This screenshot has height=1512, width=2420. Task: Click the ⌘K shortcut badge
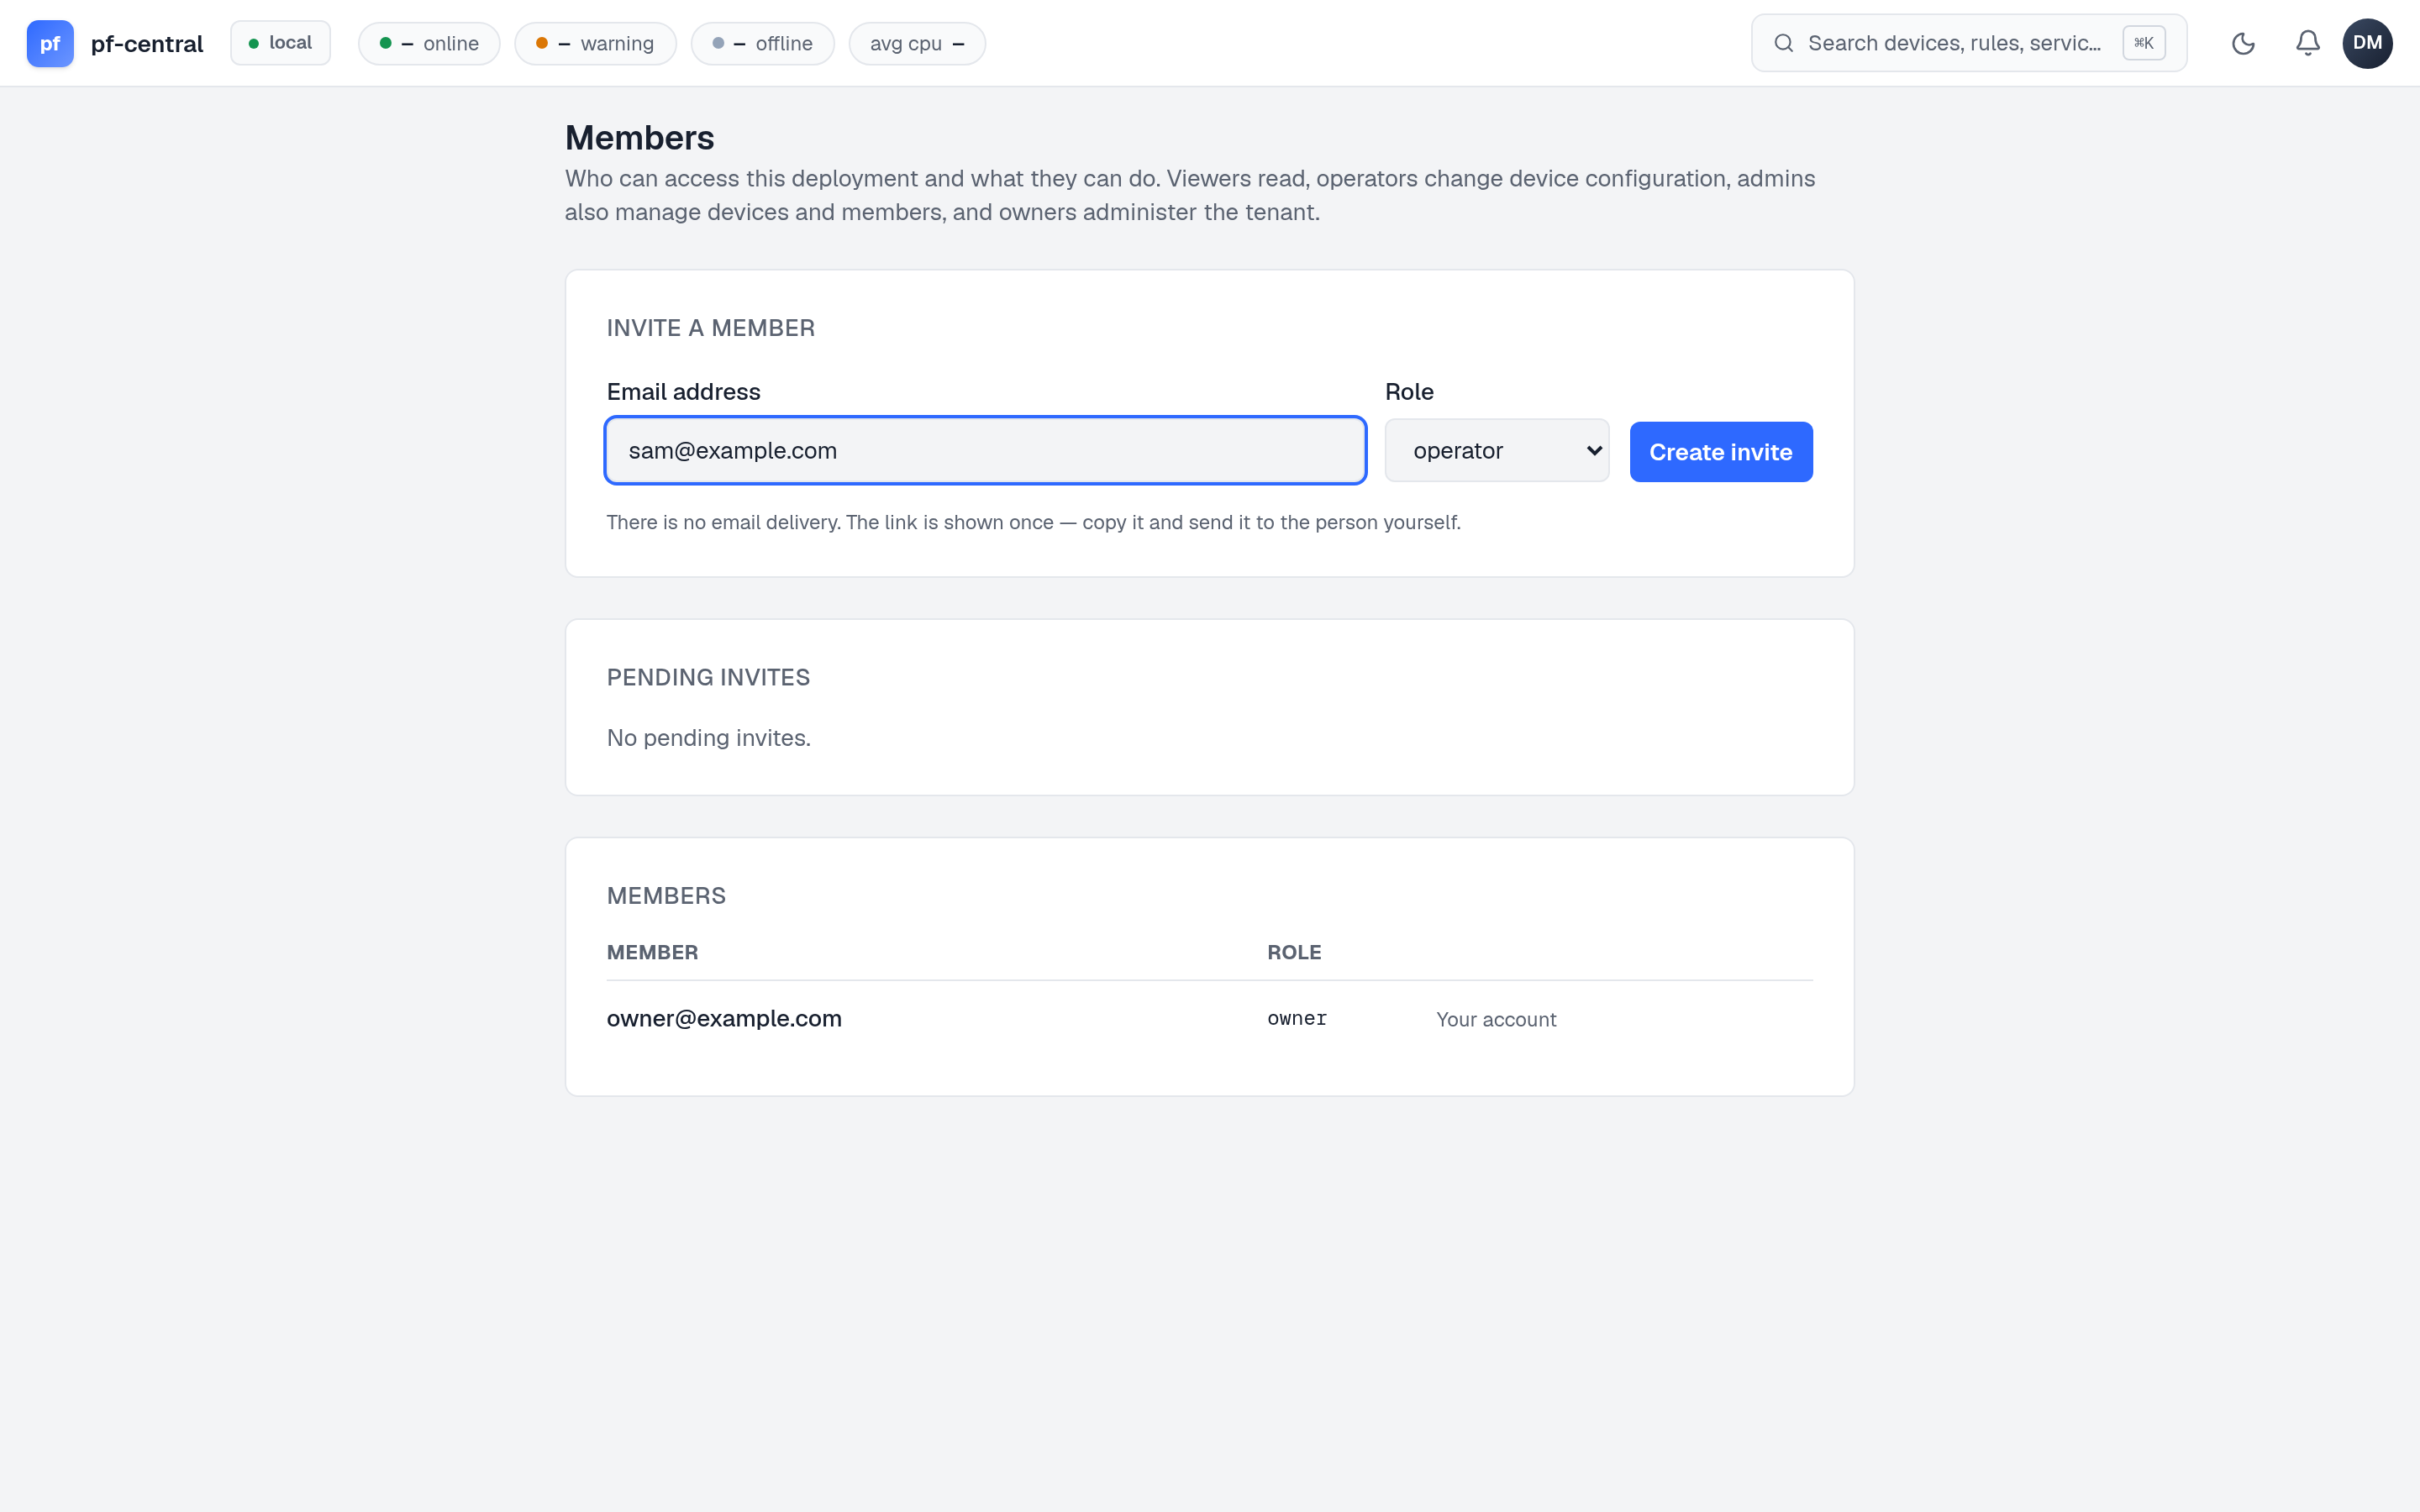click(2144, 43)
